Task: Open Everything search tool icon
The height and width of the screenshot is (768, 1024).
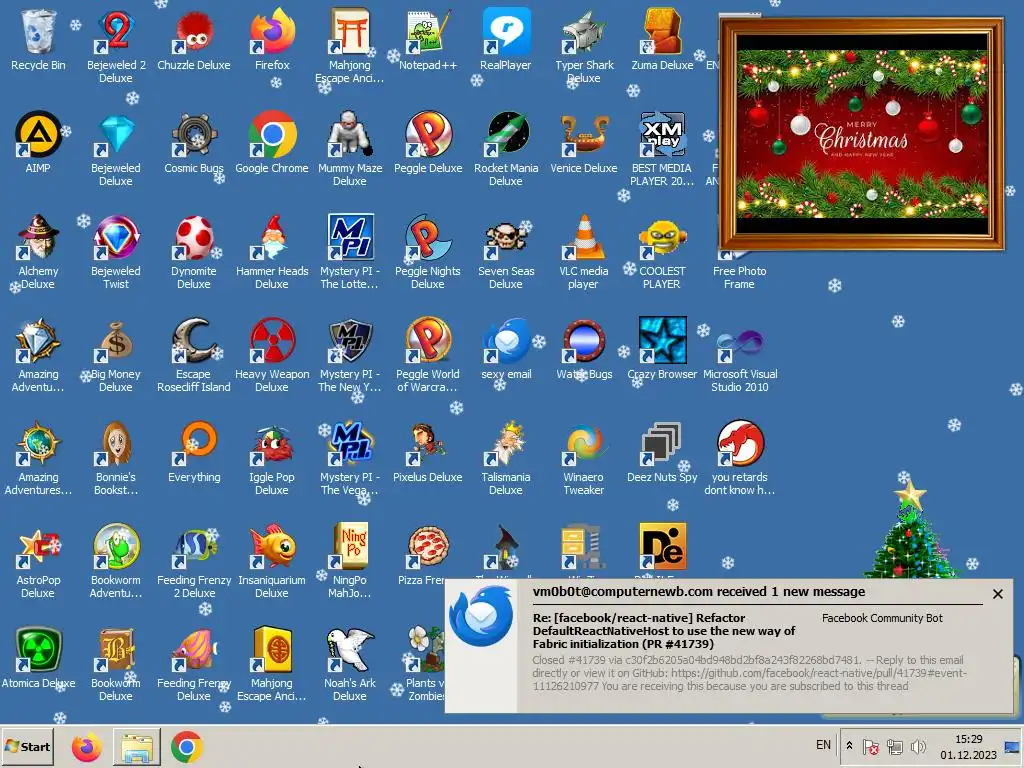Action: click(194, 443)
